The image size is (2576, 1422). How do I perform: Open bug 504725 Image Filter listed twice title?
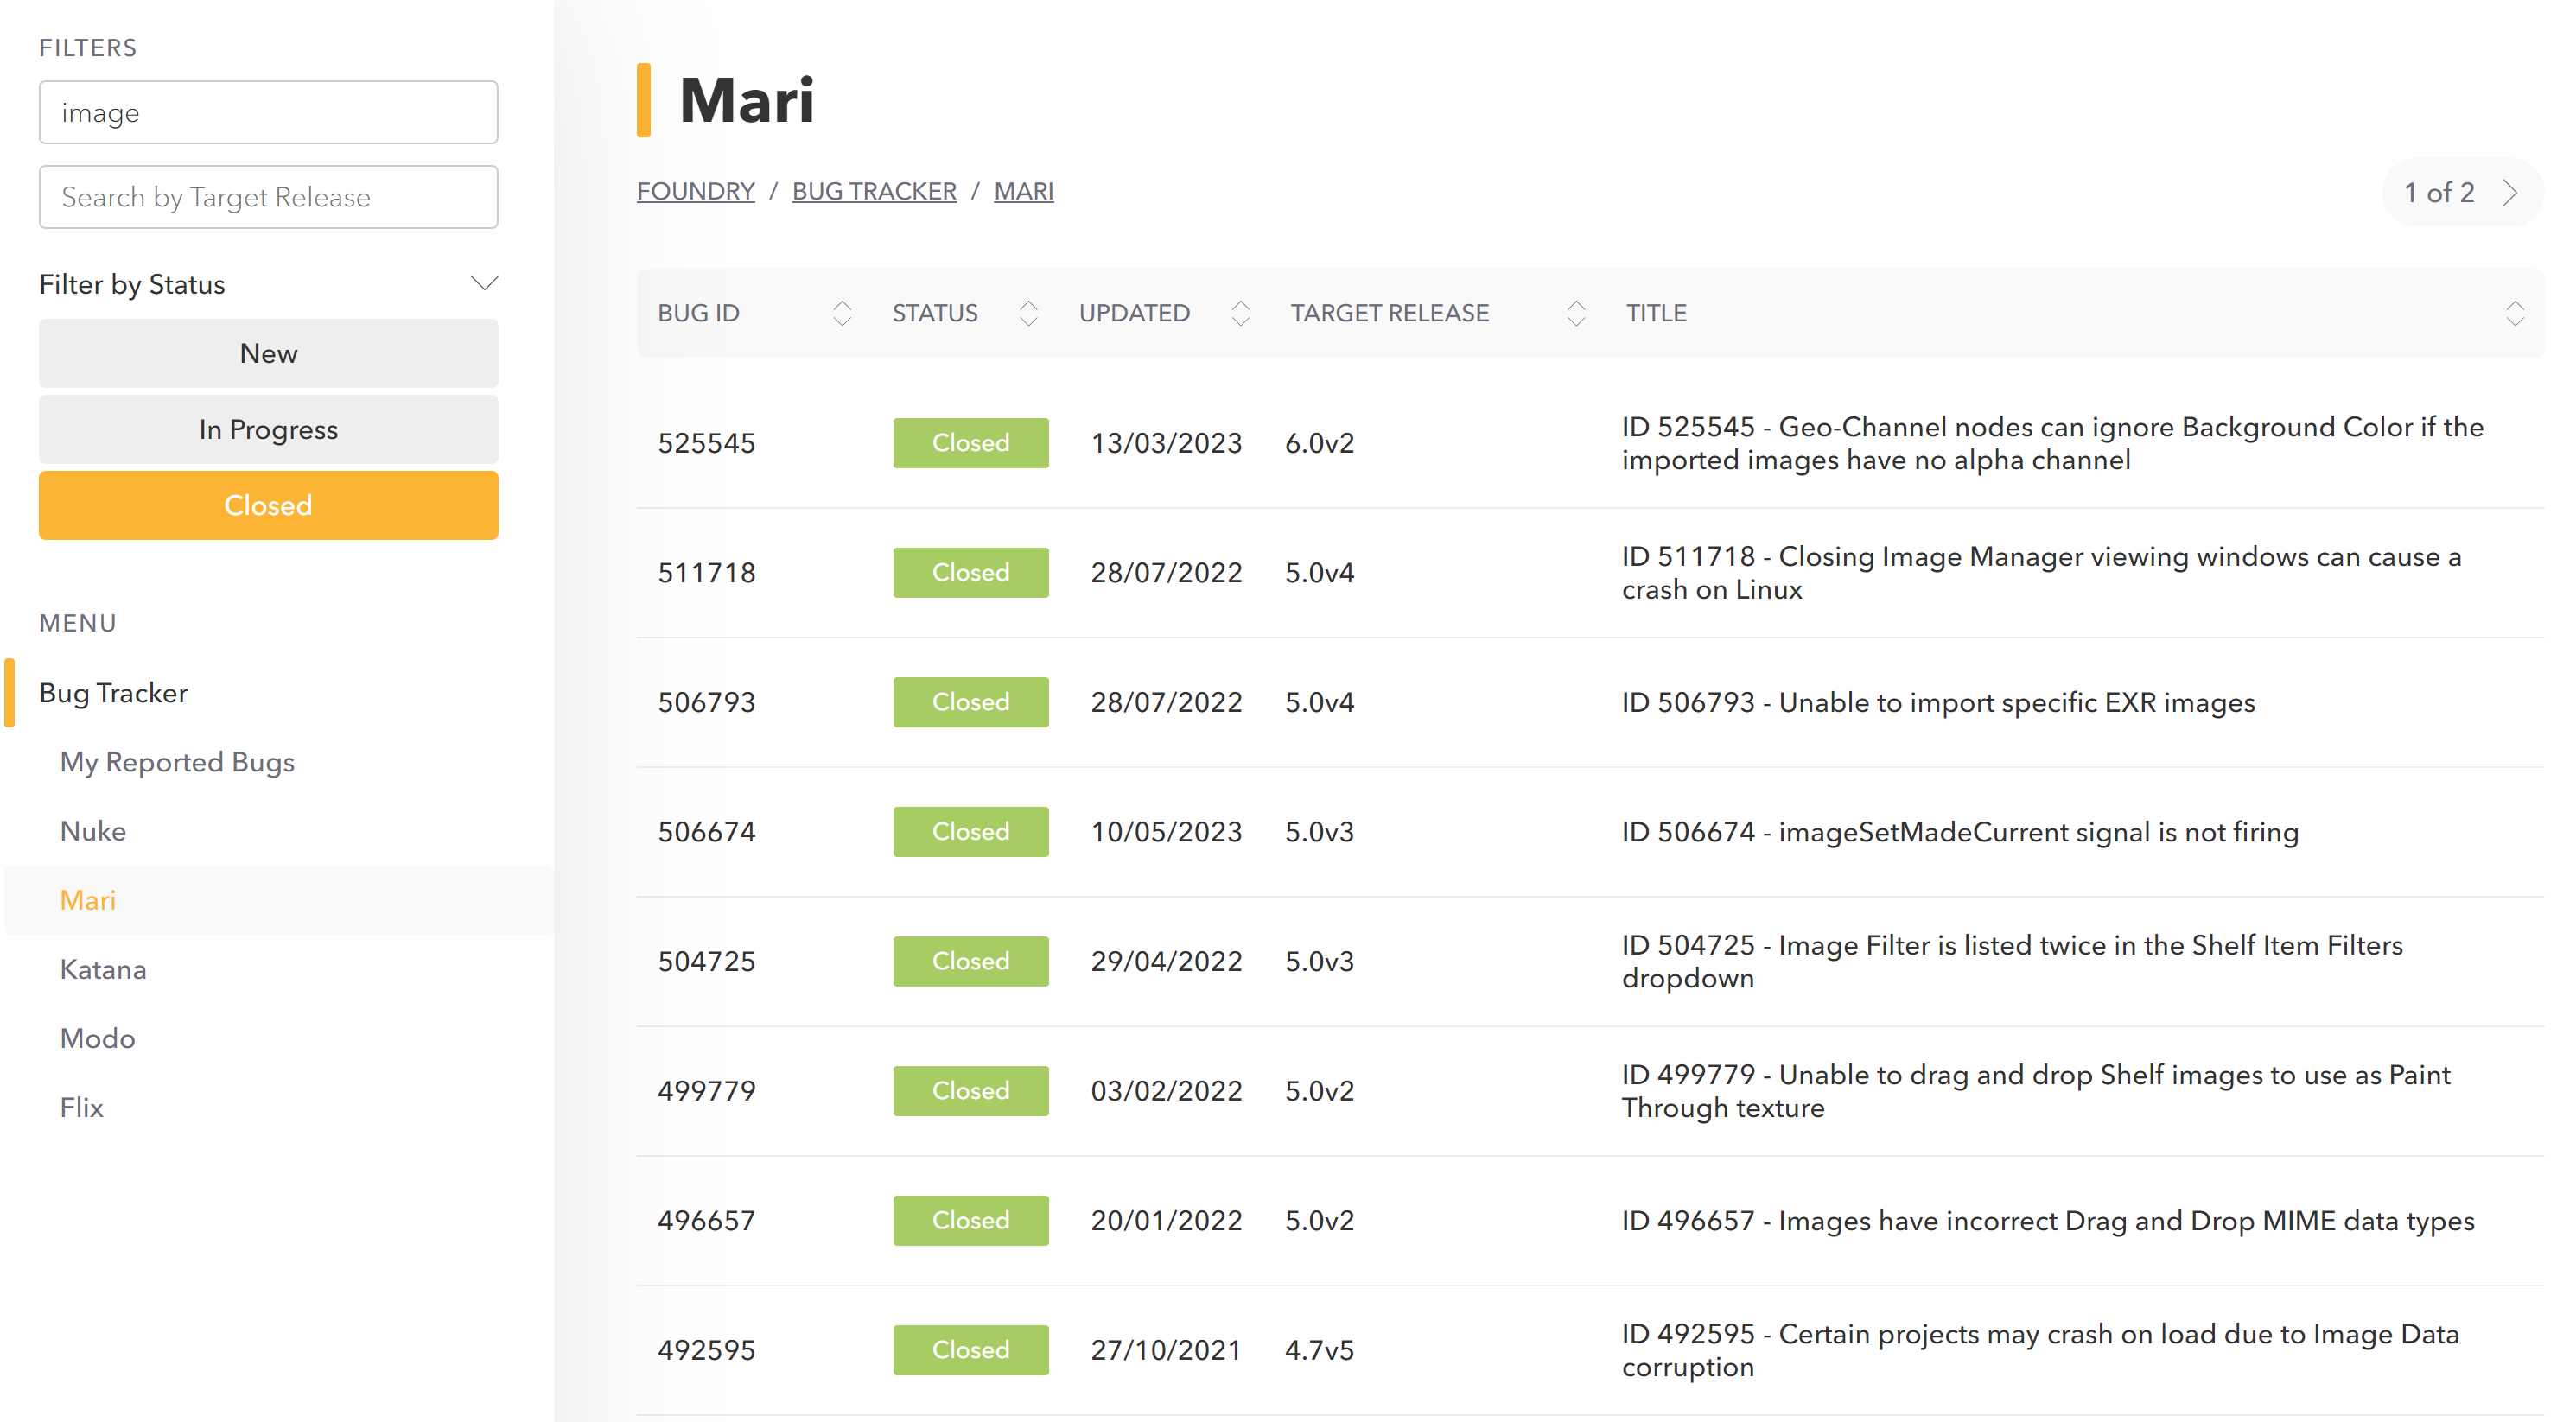pos(2012,961)
